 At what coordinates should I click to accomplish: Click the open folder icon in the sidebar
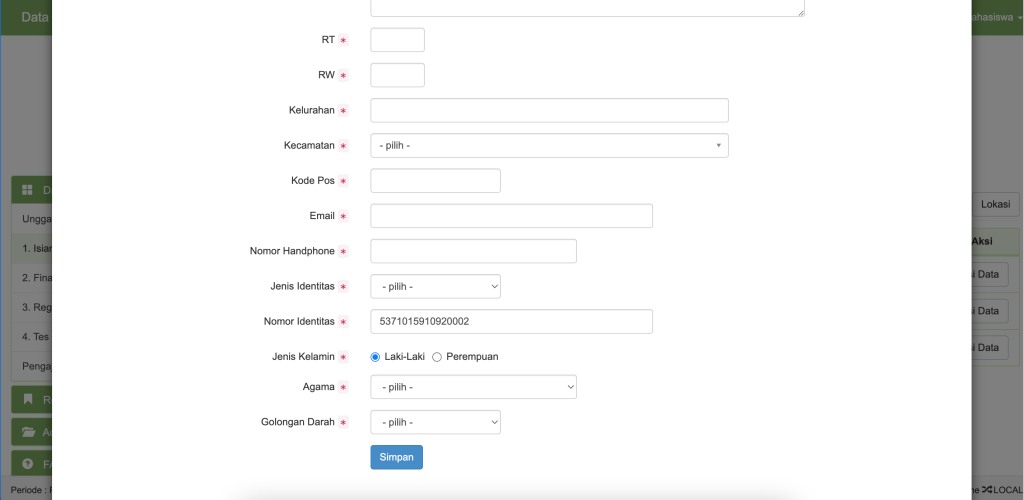28,432
